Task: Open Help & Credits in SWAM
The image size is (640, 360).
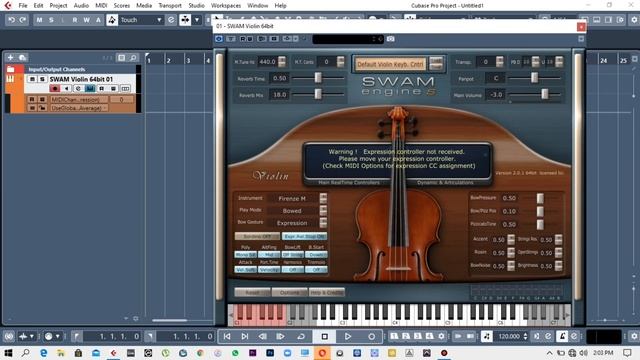Action: [x=327, y=292]
